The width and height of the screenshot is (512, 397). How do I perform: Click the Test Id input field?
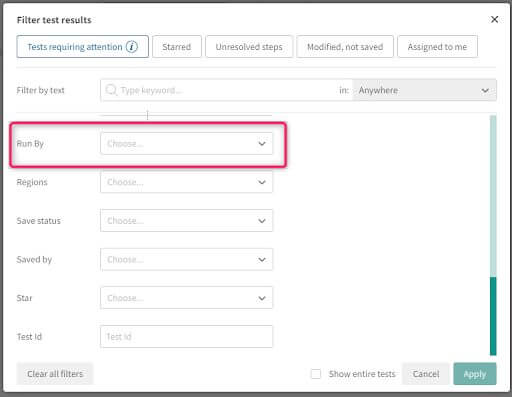pyautogui.click(x=186, y=337)
